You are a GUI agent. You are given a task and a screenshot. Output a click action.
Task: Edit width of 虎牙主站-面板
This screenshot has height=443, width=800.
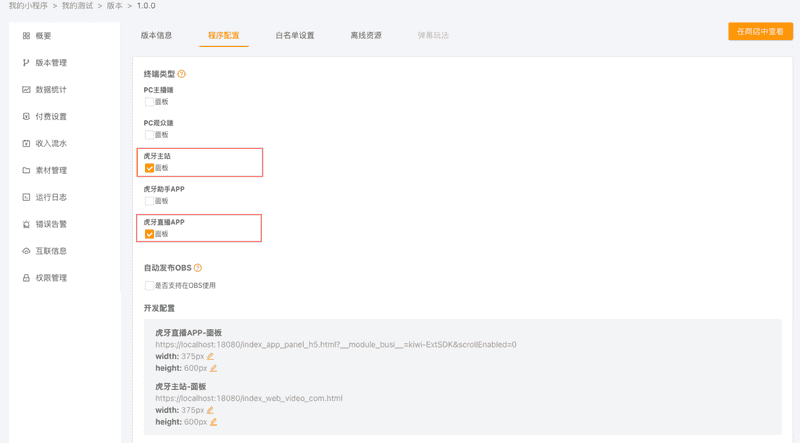click(210, 410)
